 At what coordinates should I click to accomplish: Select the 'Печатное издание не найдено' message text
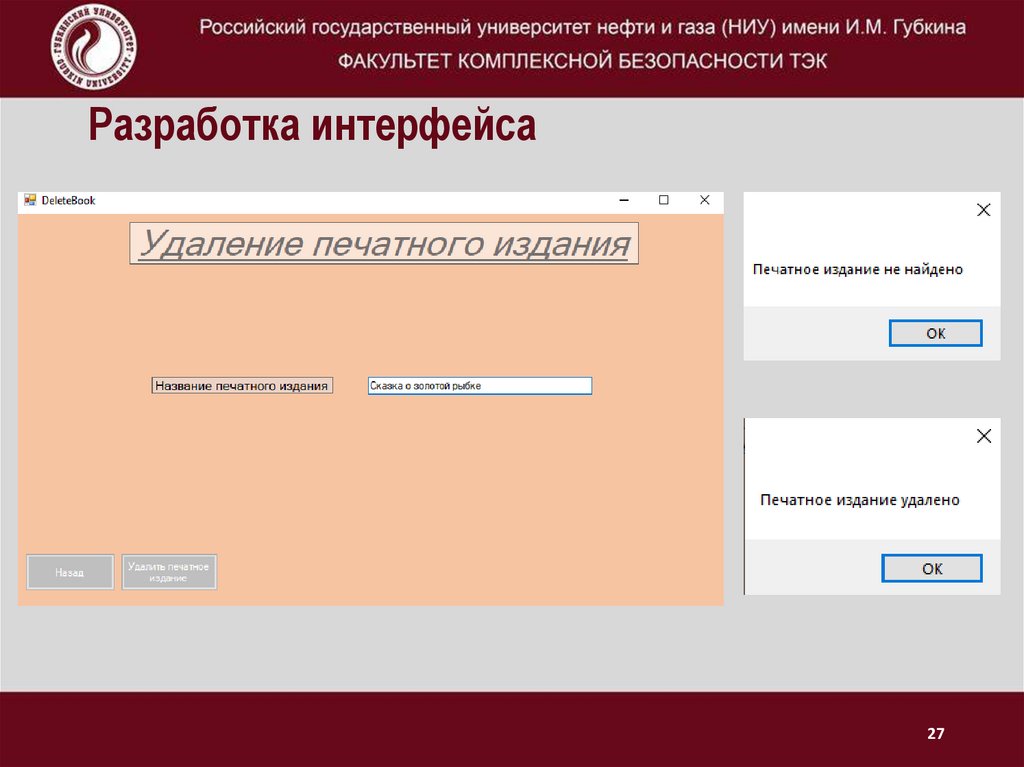[858, 269]
